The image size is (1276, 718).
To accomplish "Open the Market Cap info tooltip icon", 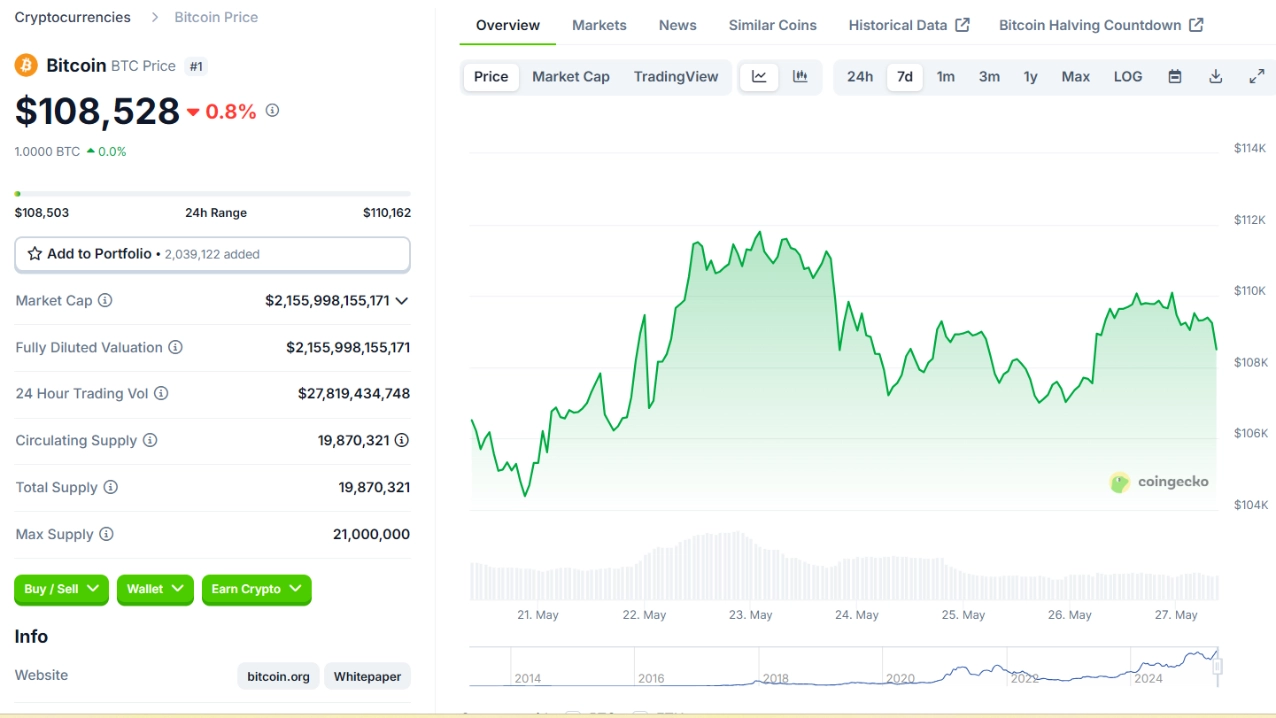I will coord(105,300).
